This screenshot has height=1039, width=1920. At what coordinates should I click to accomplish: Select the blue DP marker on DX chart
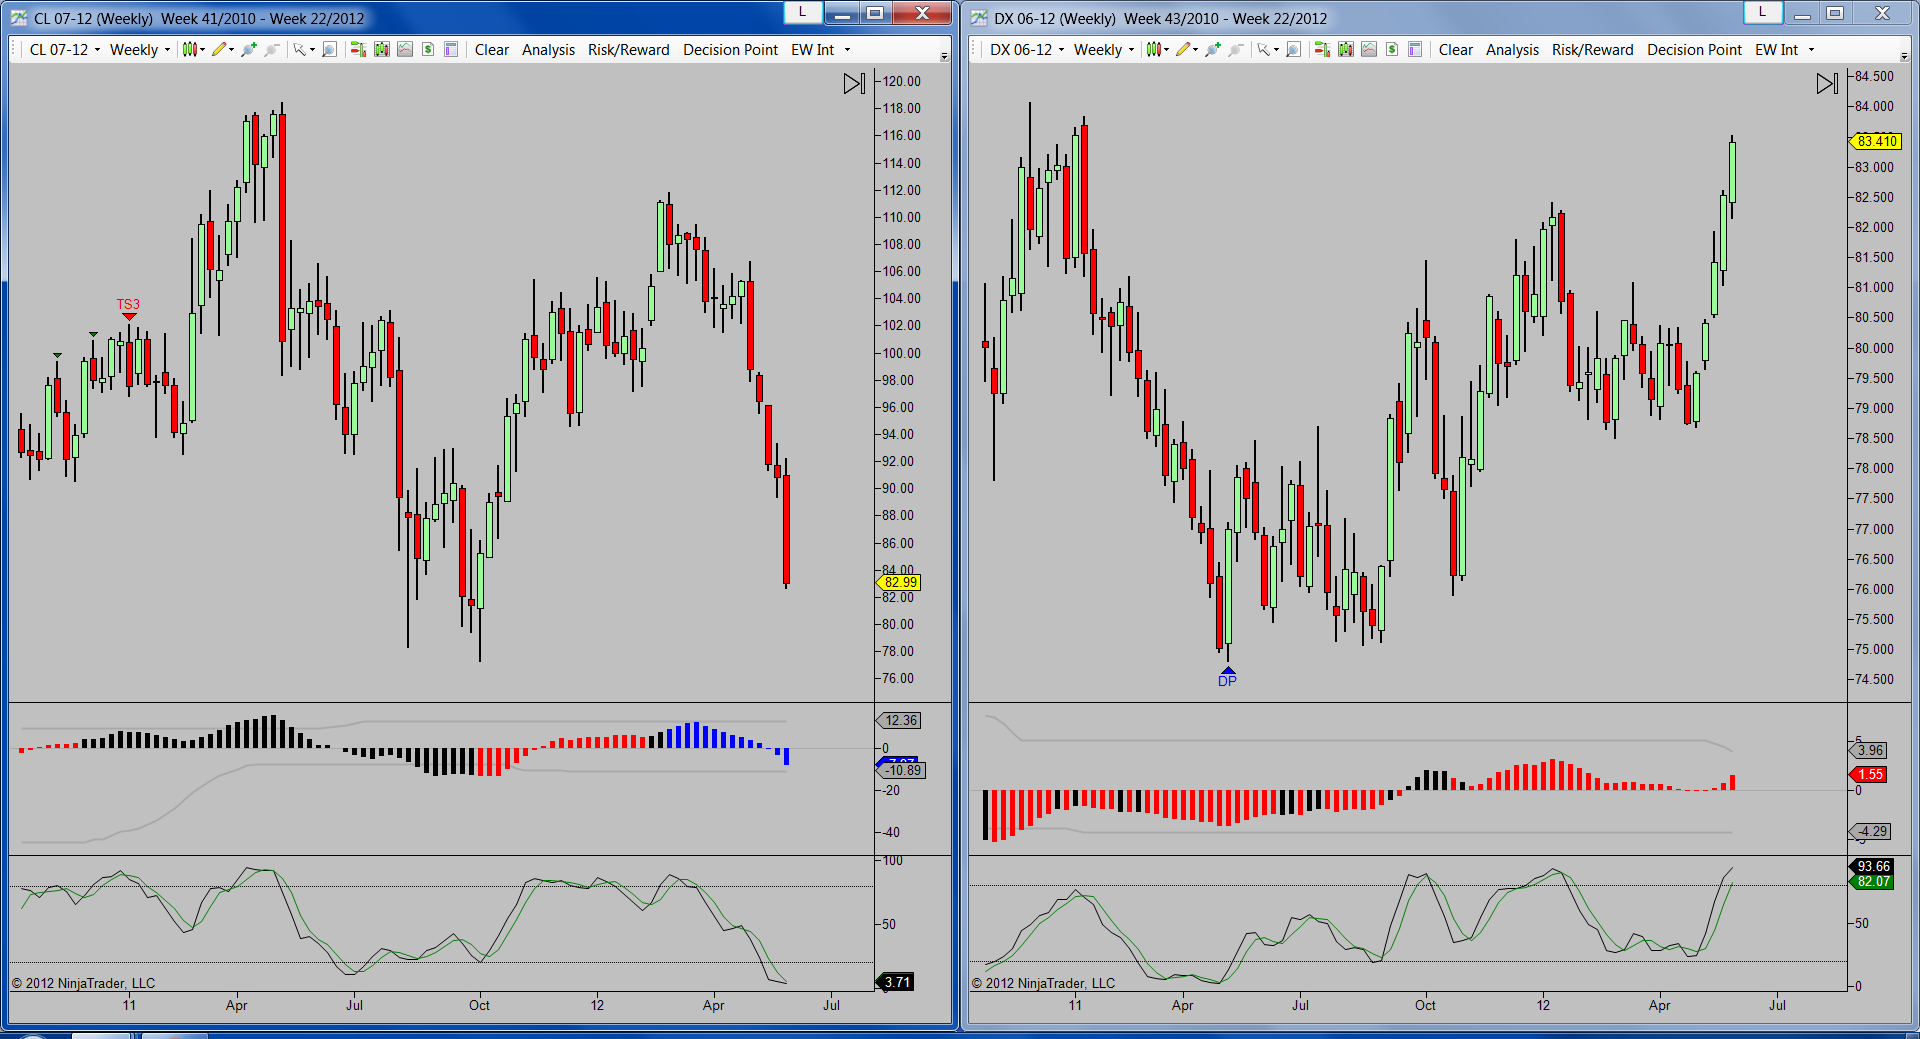(1227, 677)
